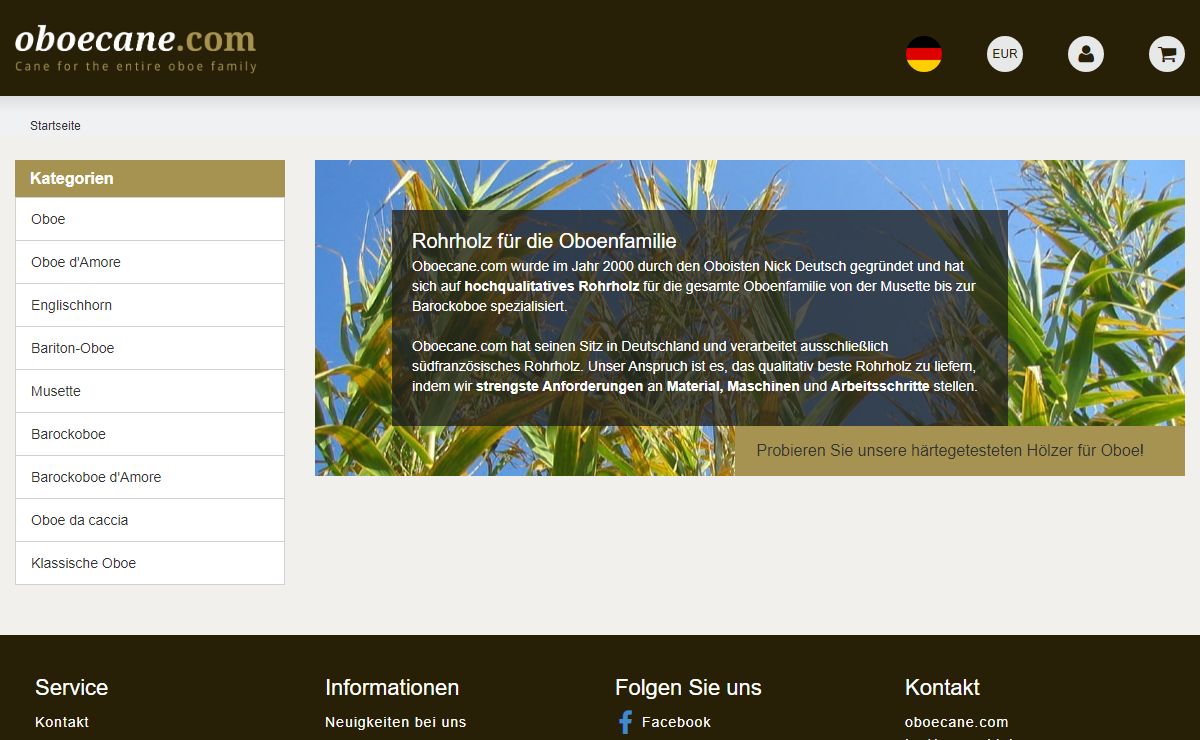Open Neuigkeiten bei uns link
Screen dimensions: 1200x740
pyautogui.click(x=396, y=722)
